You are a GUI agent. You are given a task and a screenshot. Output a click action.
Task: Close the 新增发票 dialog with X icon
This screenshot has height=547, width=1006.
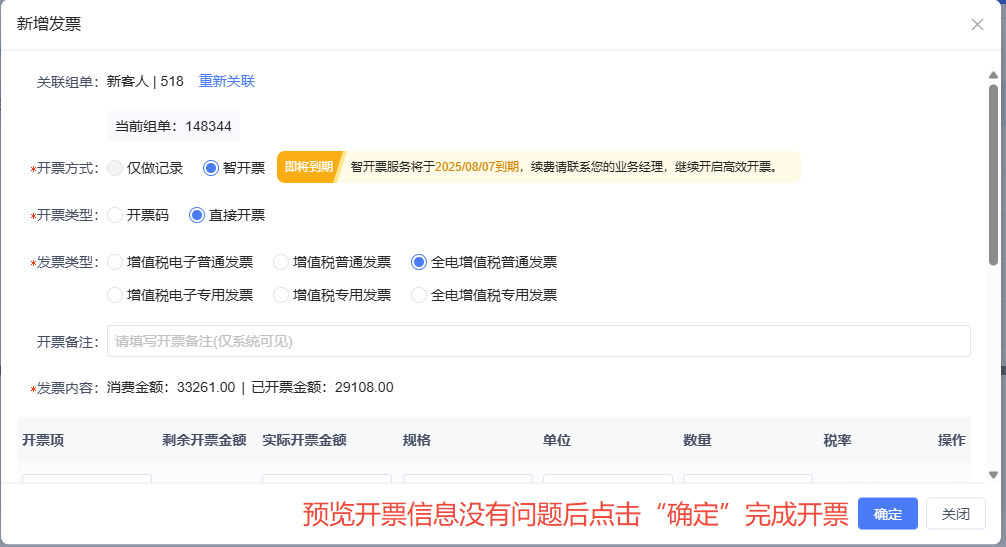[977, 24]
